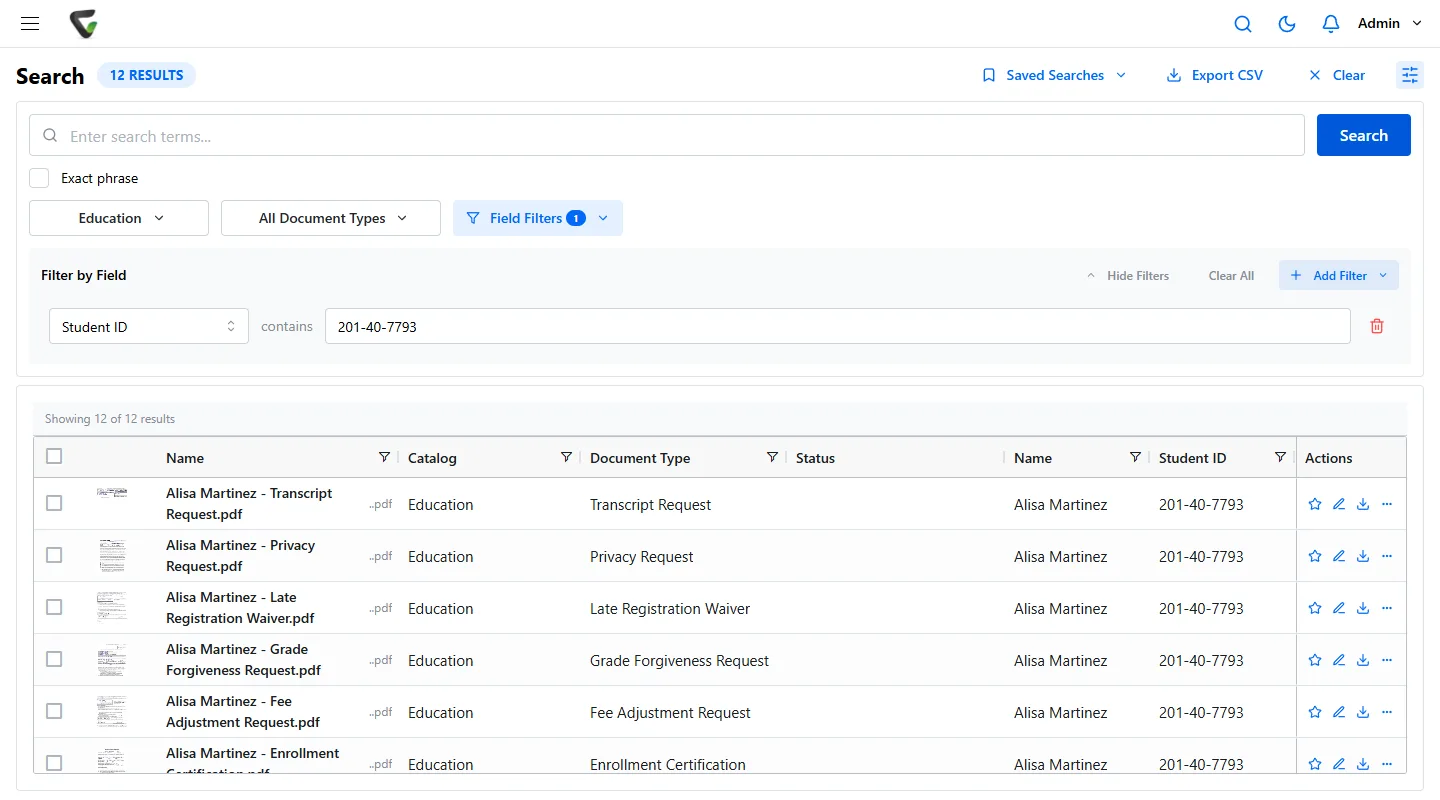Filter the student Name column left of Student ID

click(x=1135, y=457)
